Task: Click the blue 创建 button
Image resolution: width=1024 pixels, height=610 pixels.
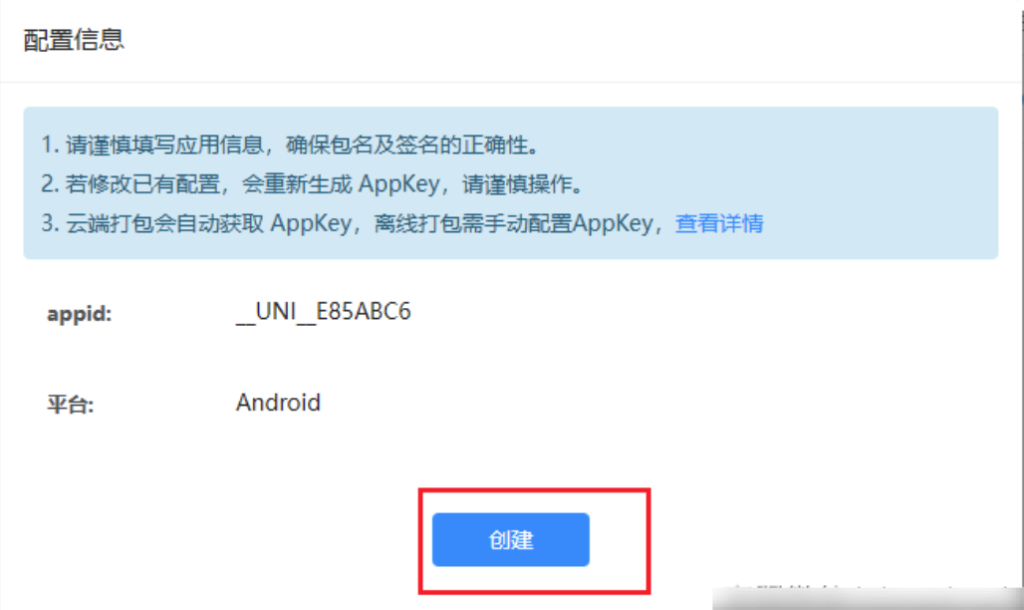Action: (x=511, y=539)
